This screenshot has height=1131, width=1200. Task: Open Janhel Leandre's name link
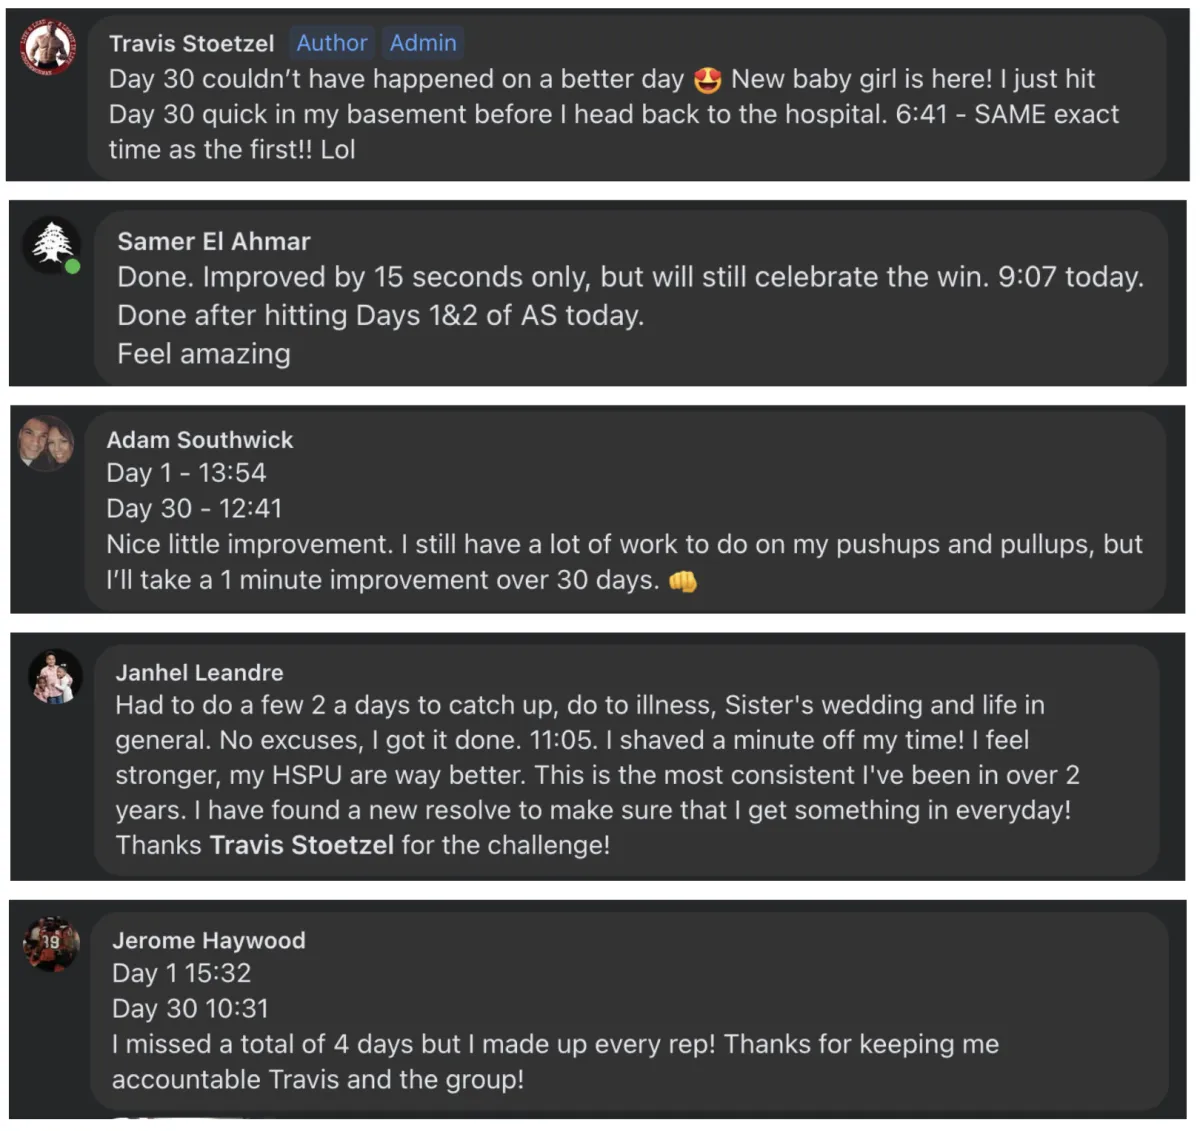point(199,672)
